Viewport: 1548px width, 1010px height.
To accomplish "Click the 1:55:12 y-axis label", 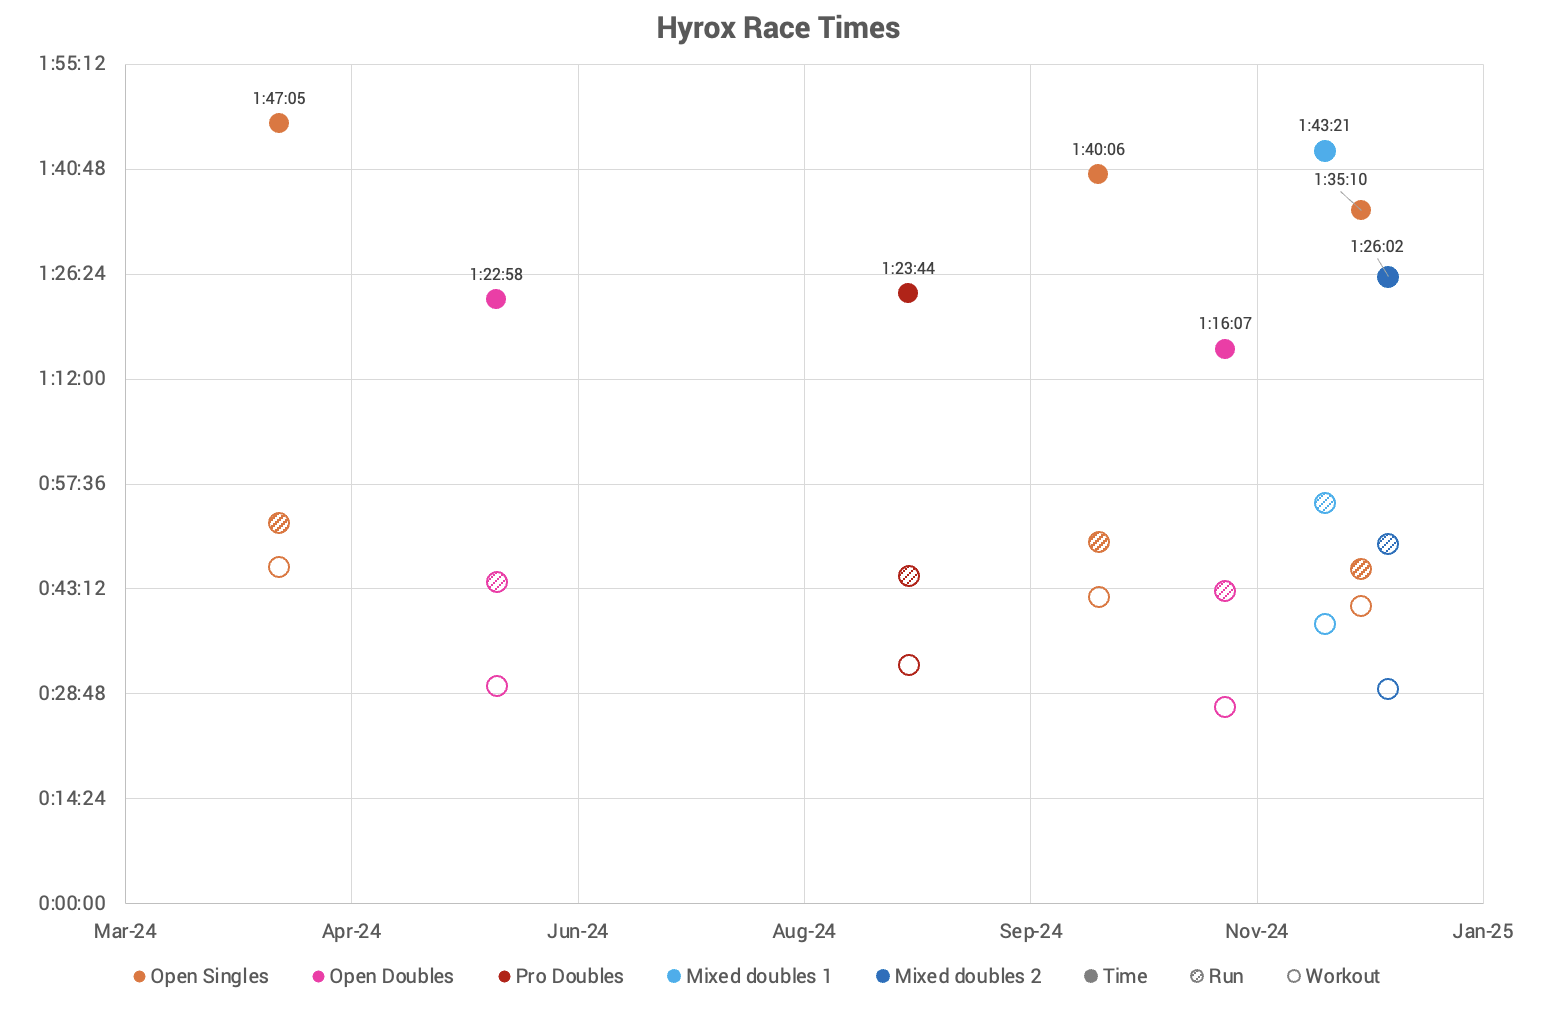I will [72, 64].
